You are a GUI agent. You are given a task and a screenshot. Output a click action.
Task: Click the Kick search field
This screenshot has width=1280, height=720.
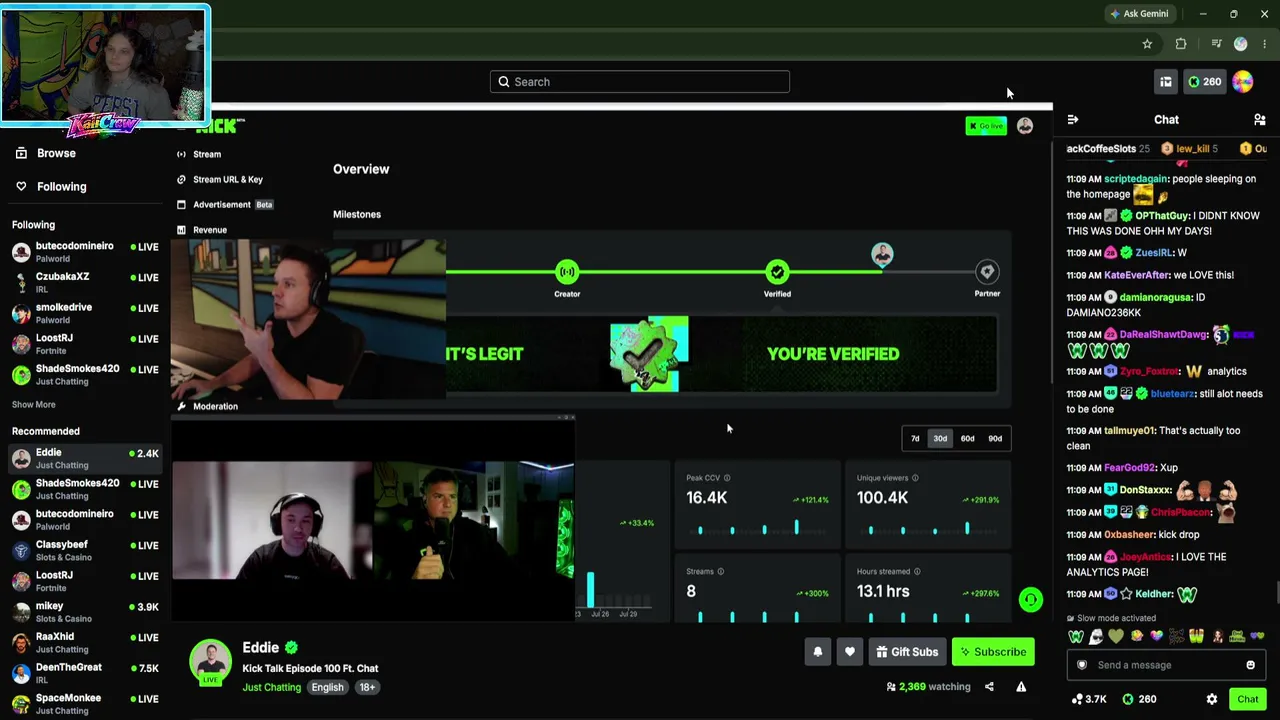[640, 82]
